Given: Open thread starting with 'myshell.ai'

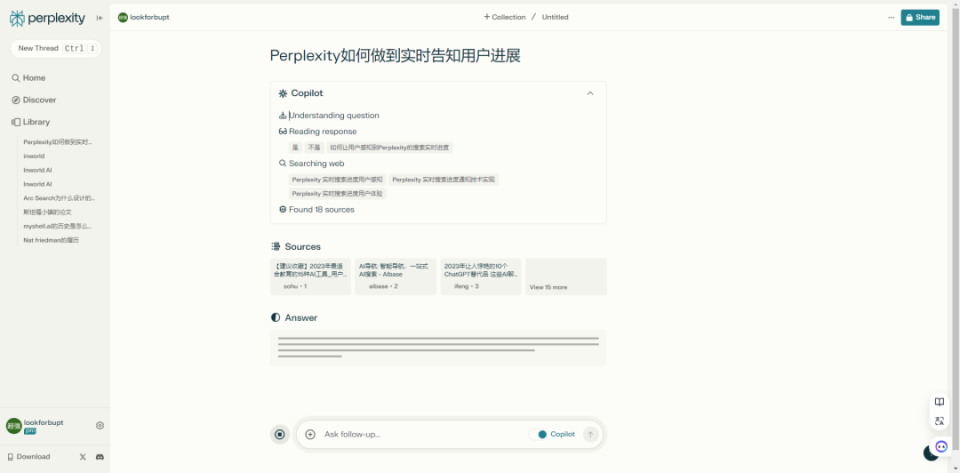Looking at the screenshot, I should [x=58, y=226].
